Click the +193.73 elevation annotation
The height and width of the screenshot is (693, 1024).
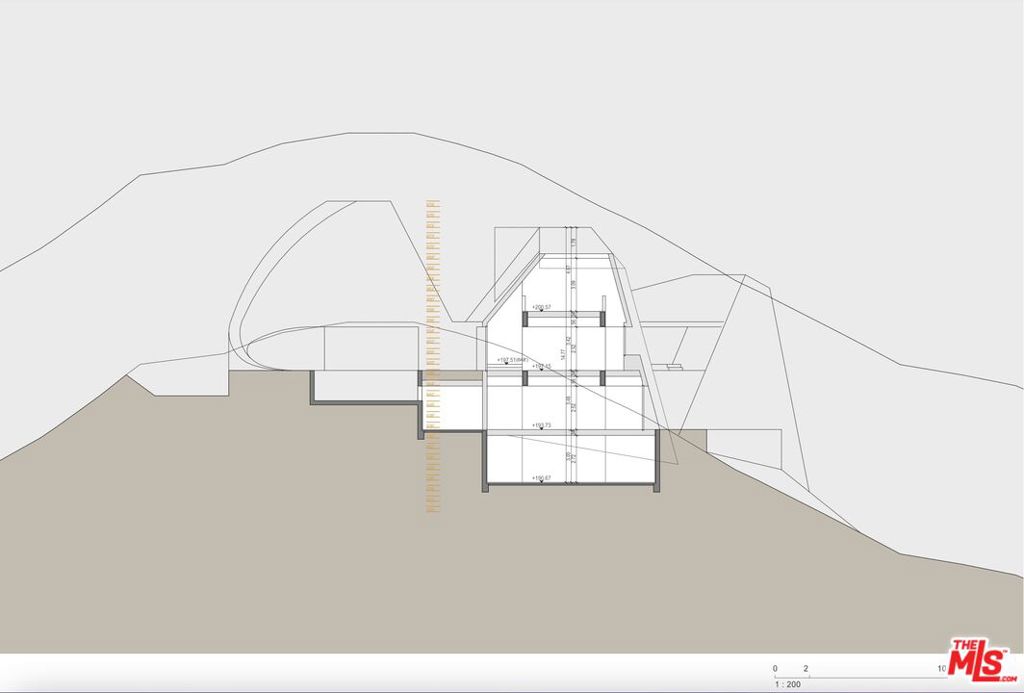(540, 423)
